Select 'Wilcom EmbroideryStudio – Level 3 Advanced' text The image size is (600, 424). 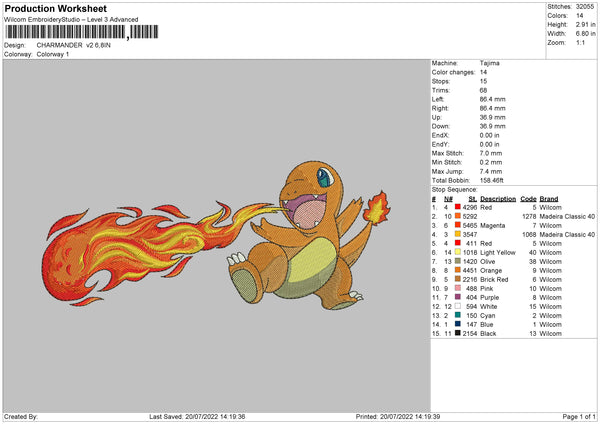point(71,20)
